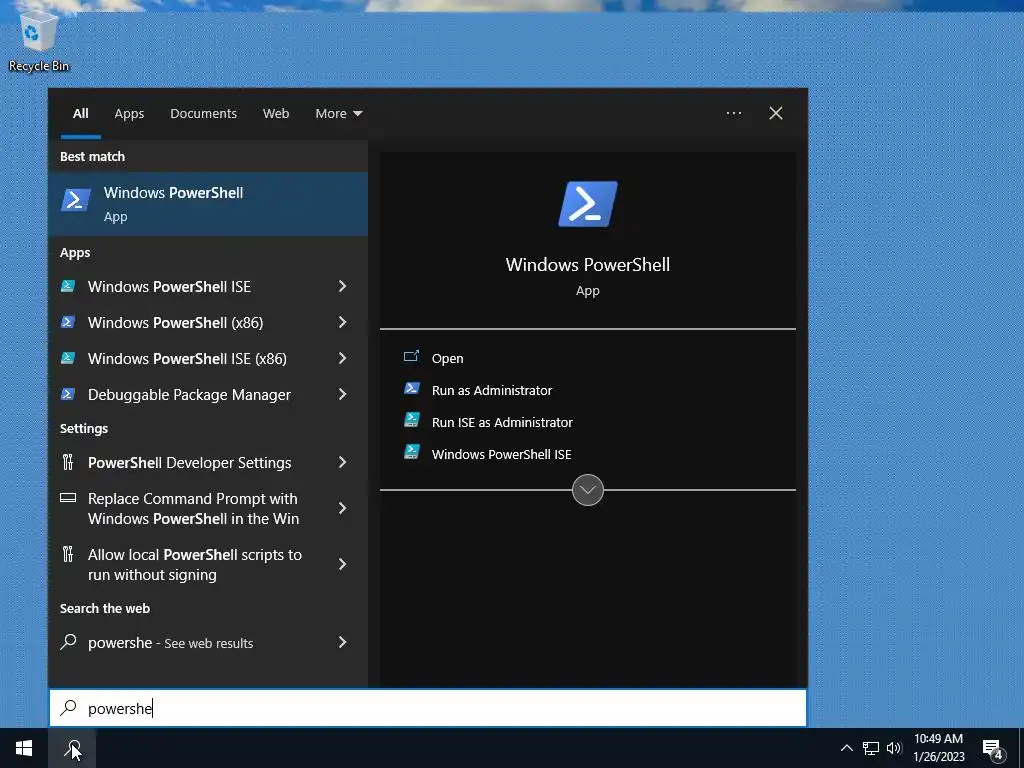The image size is (1024, 768).
Task: Click the large PowerShell logo in preview pane
Action: (588, 204)
